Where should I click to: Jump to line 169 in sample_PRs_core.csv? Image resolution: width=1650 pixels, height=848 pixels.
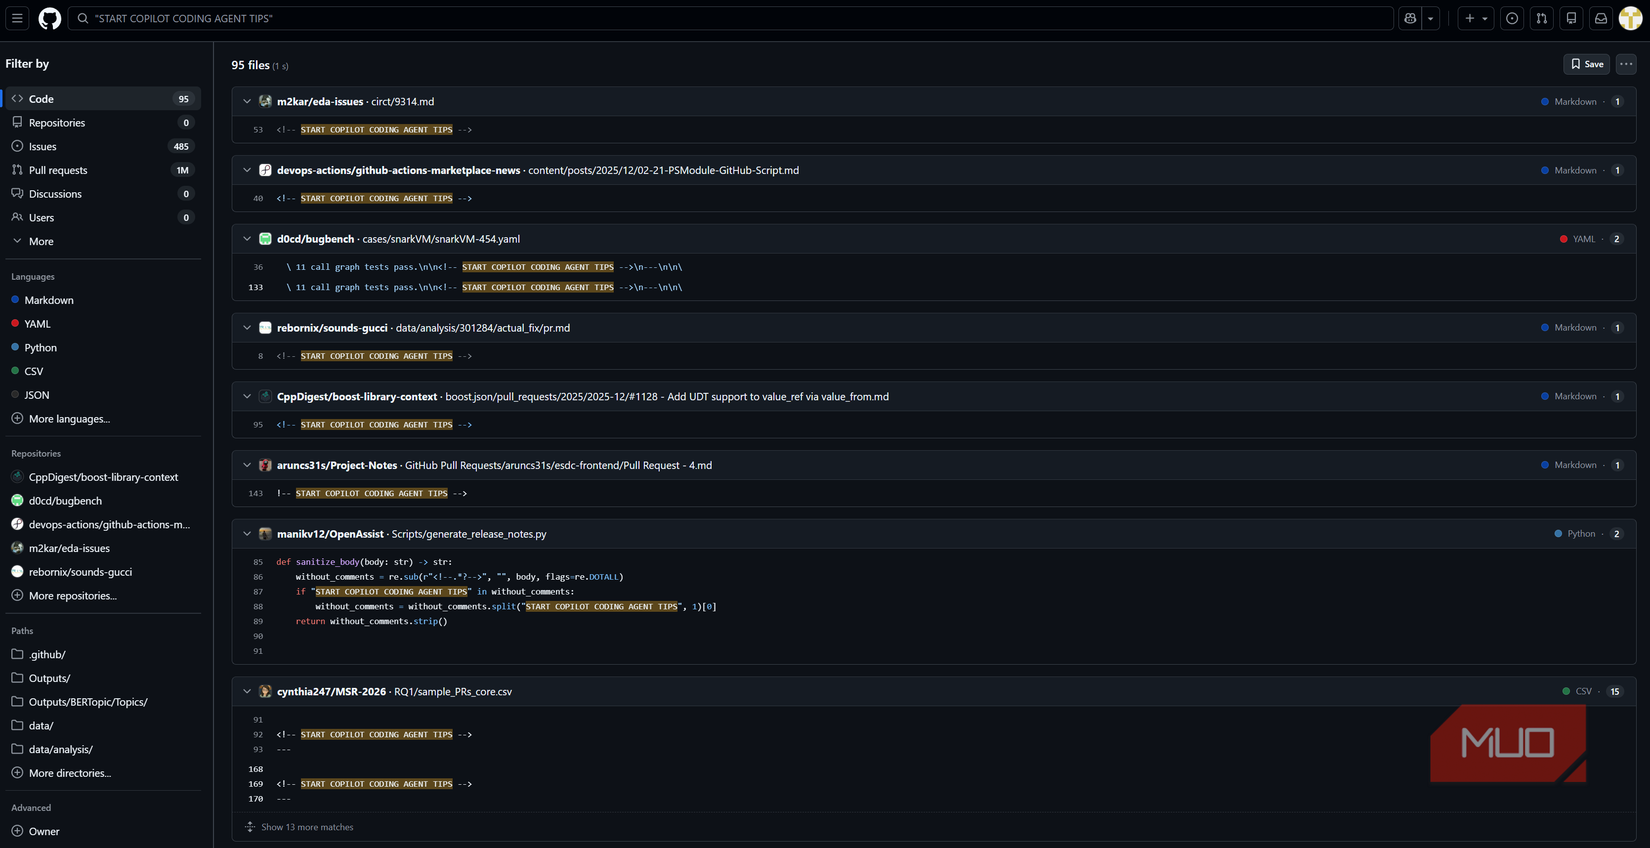(x=256, y=784)
